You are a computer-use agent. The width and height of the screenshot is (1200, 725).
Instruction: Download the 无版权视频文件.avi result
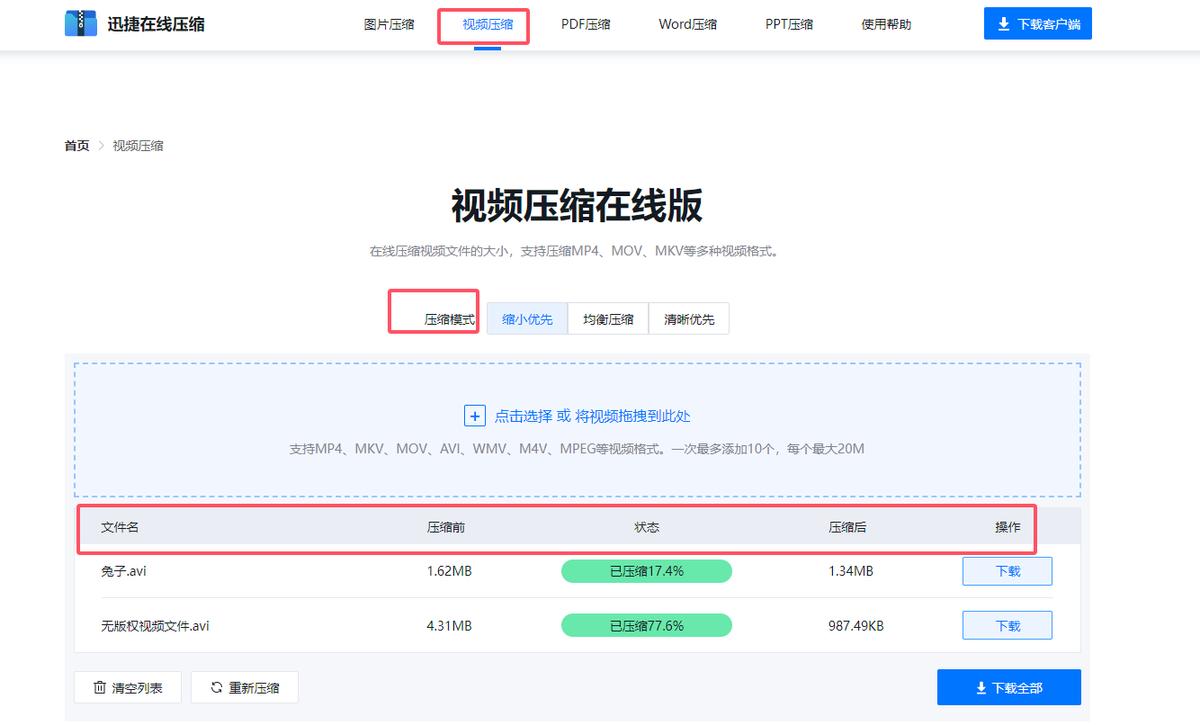click(x=1007, y=624)
